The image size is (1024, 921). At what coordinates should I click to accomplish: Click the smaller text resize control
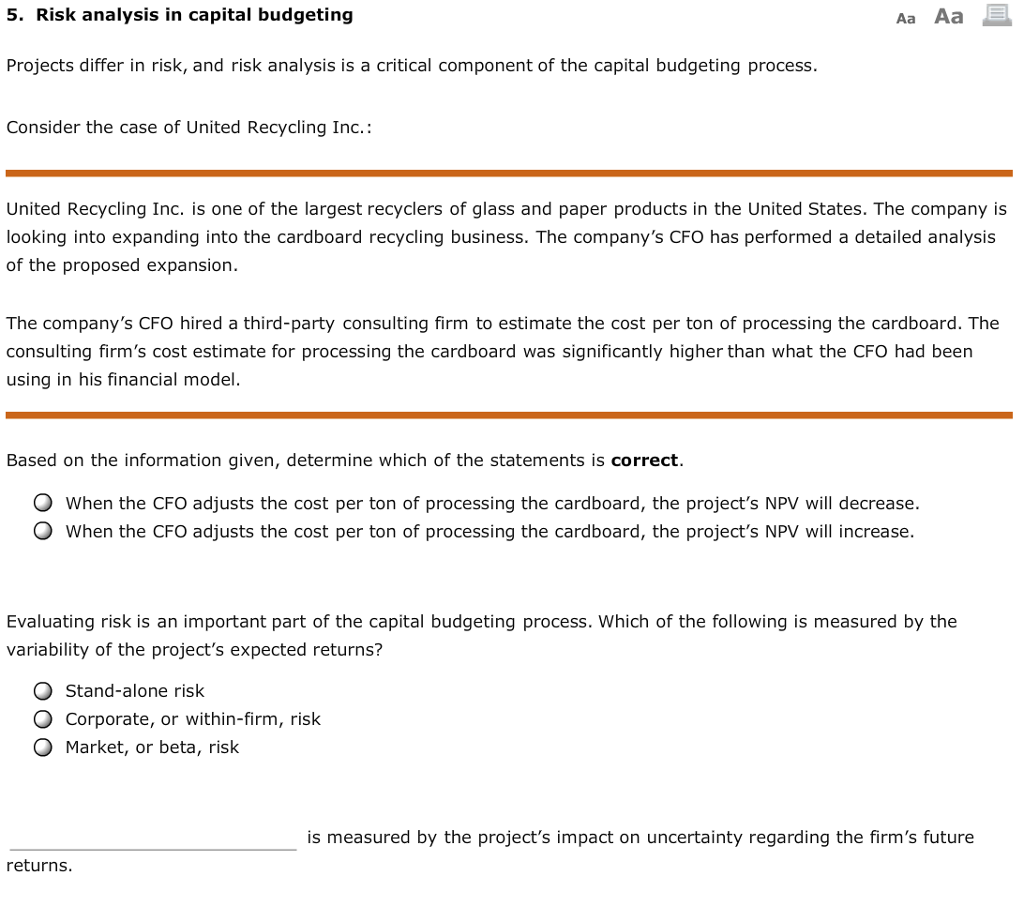click(905, 17)
